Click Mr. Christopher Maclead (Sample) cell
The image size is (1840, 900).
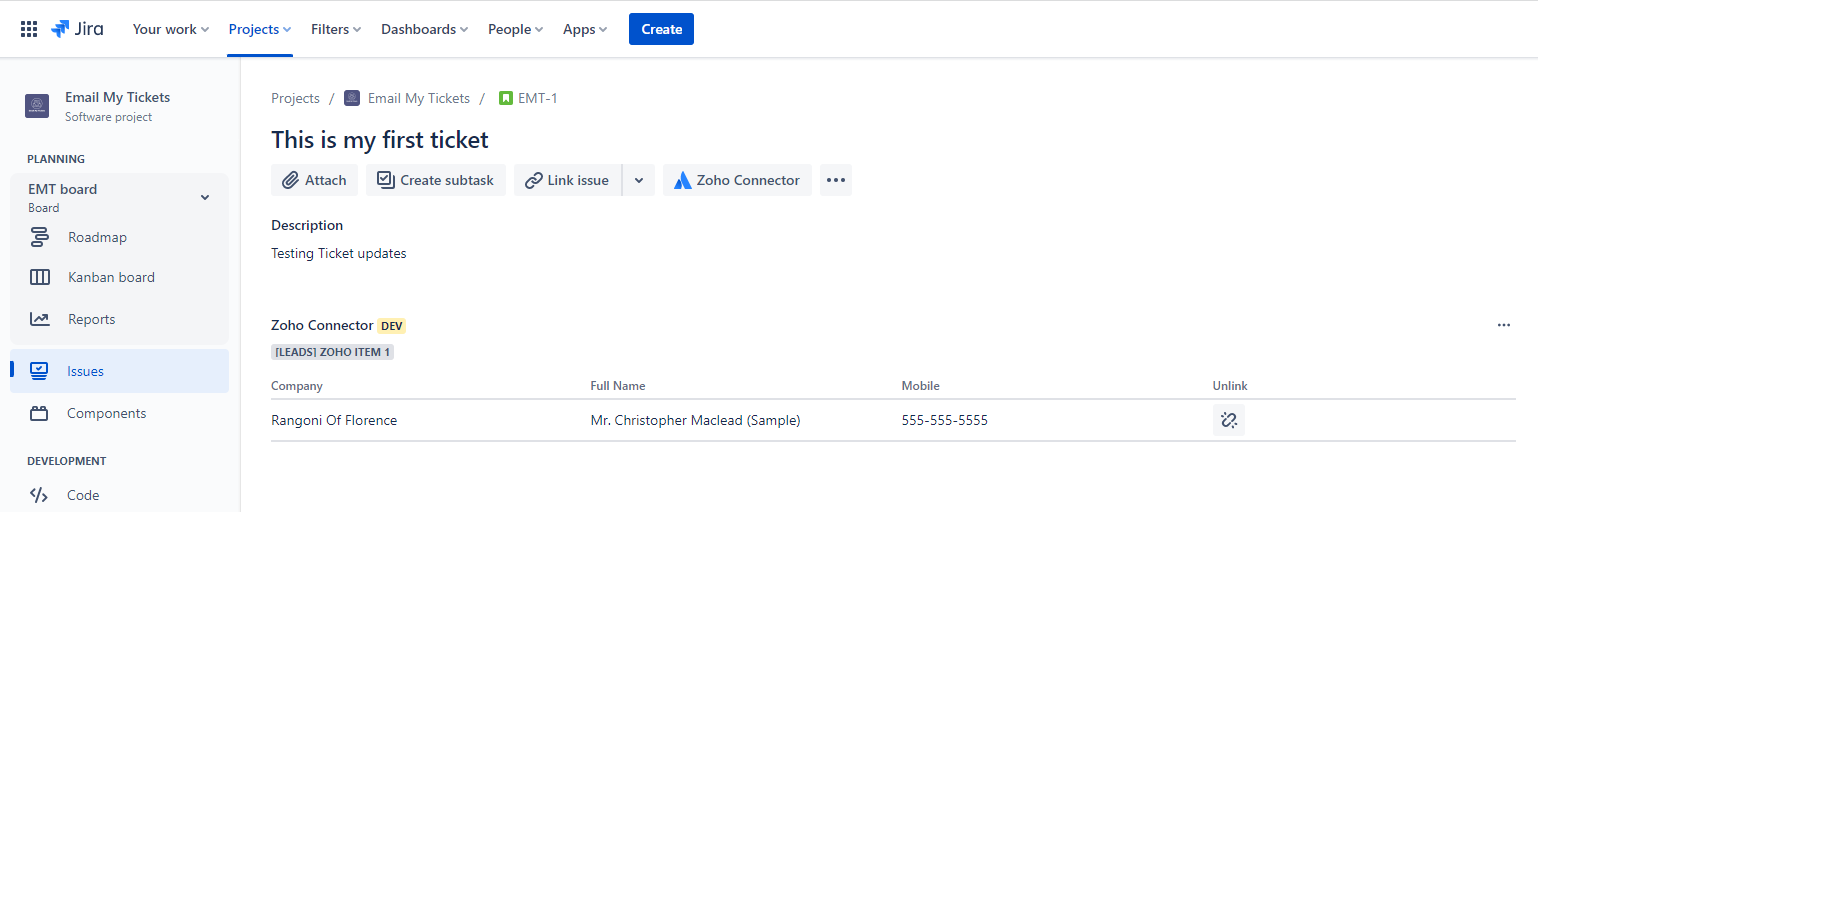(x=695, y=420)
